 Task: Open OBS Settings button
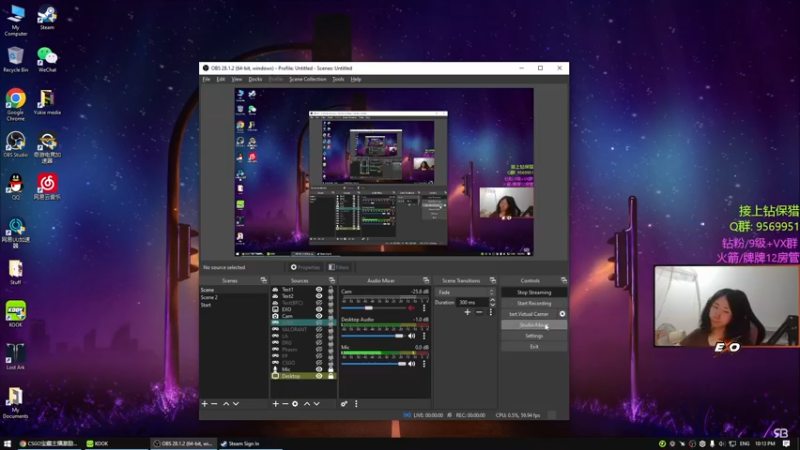tap(534, 336)
